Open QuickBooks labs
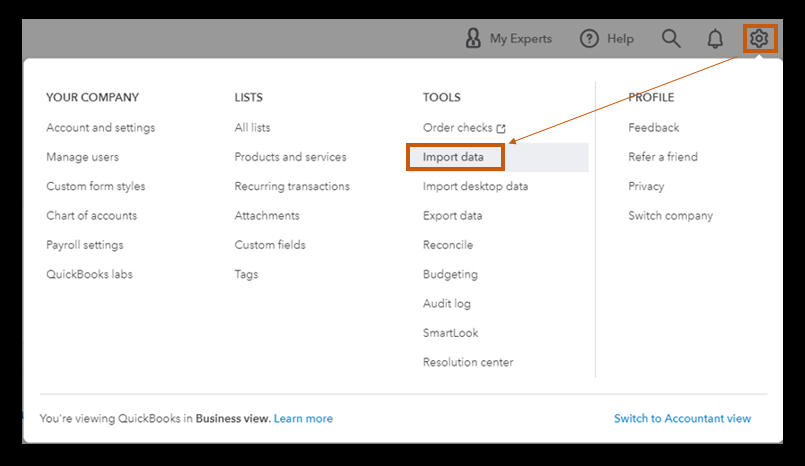 coord(89,274)
